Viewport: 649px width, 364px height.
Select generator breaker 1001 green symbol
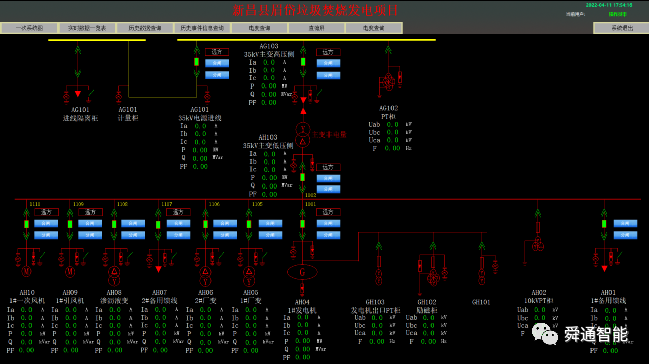click(x=303, y=224)
